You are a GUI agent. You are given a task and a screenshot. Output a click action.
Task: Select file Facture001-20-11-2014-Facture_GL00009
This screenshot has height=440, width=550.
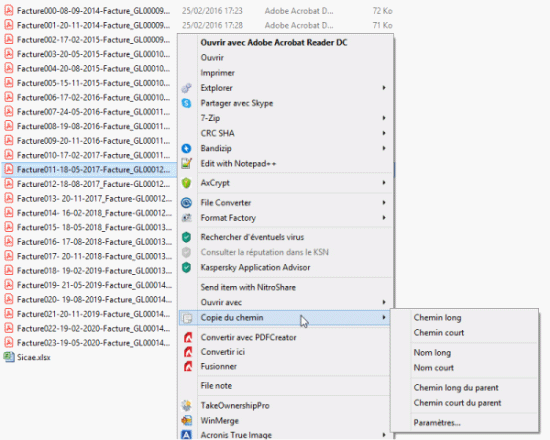(x=93, y=25)
